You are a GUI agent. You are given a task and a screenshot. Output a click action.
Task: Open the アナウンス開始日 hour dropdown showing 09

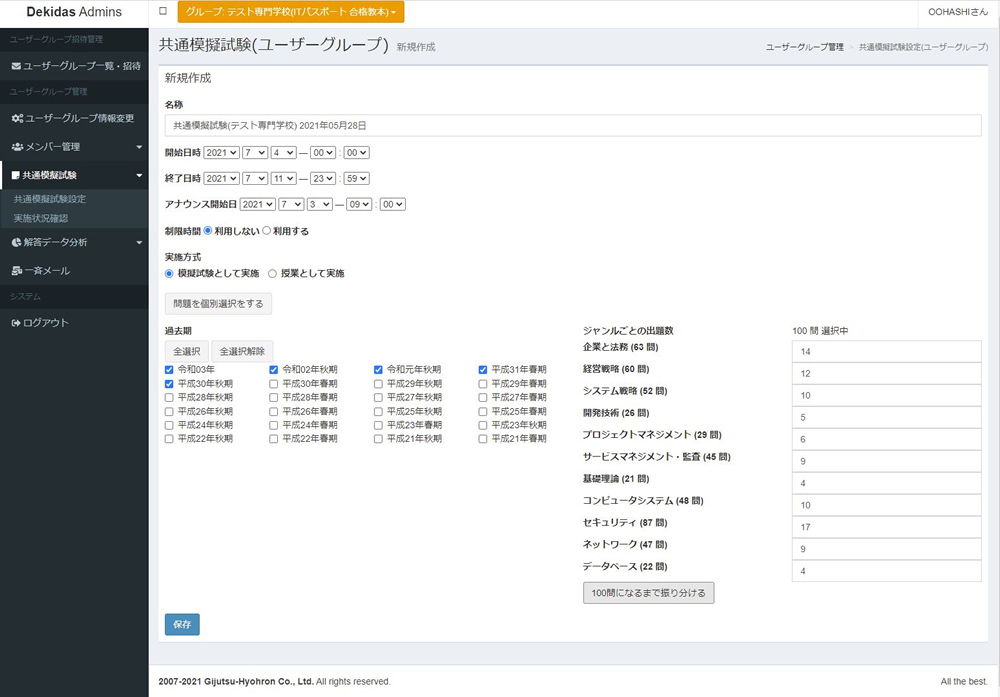pyautogui.click(x=359, y=204)
